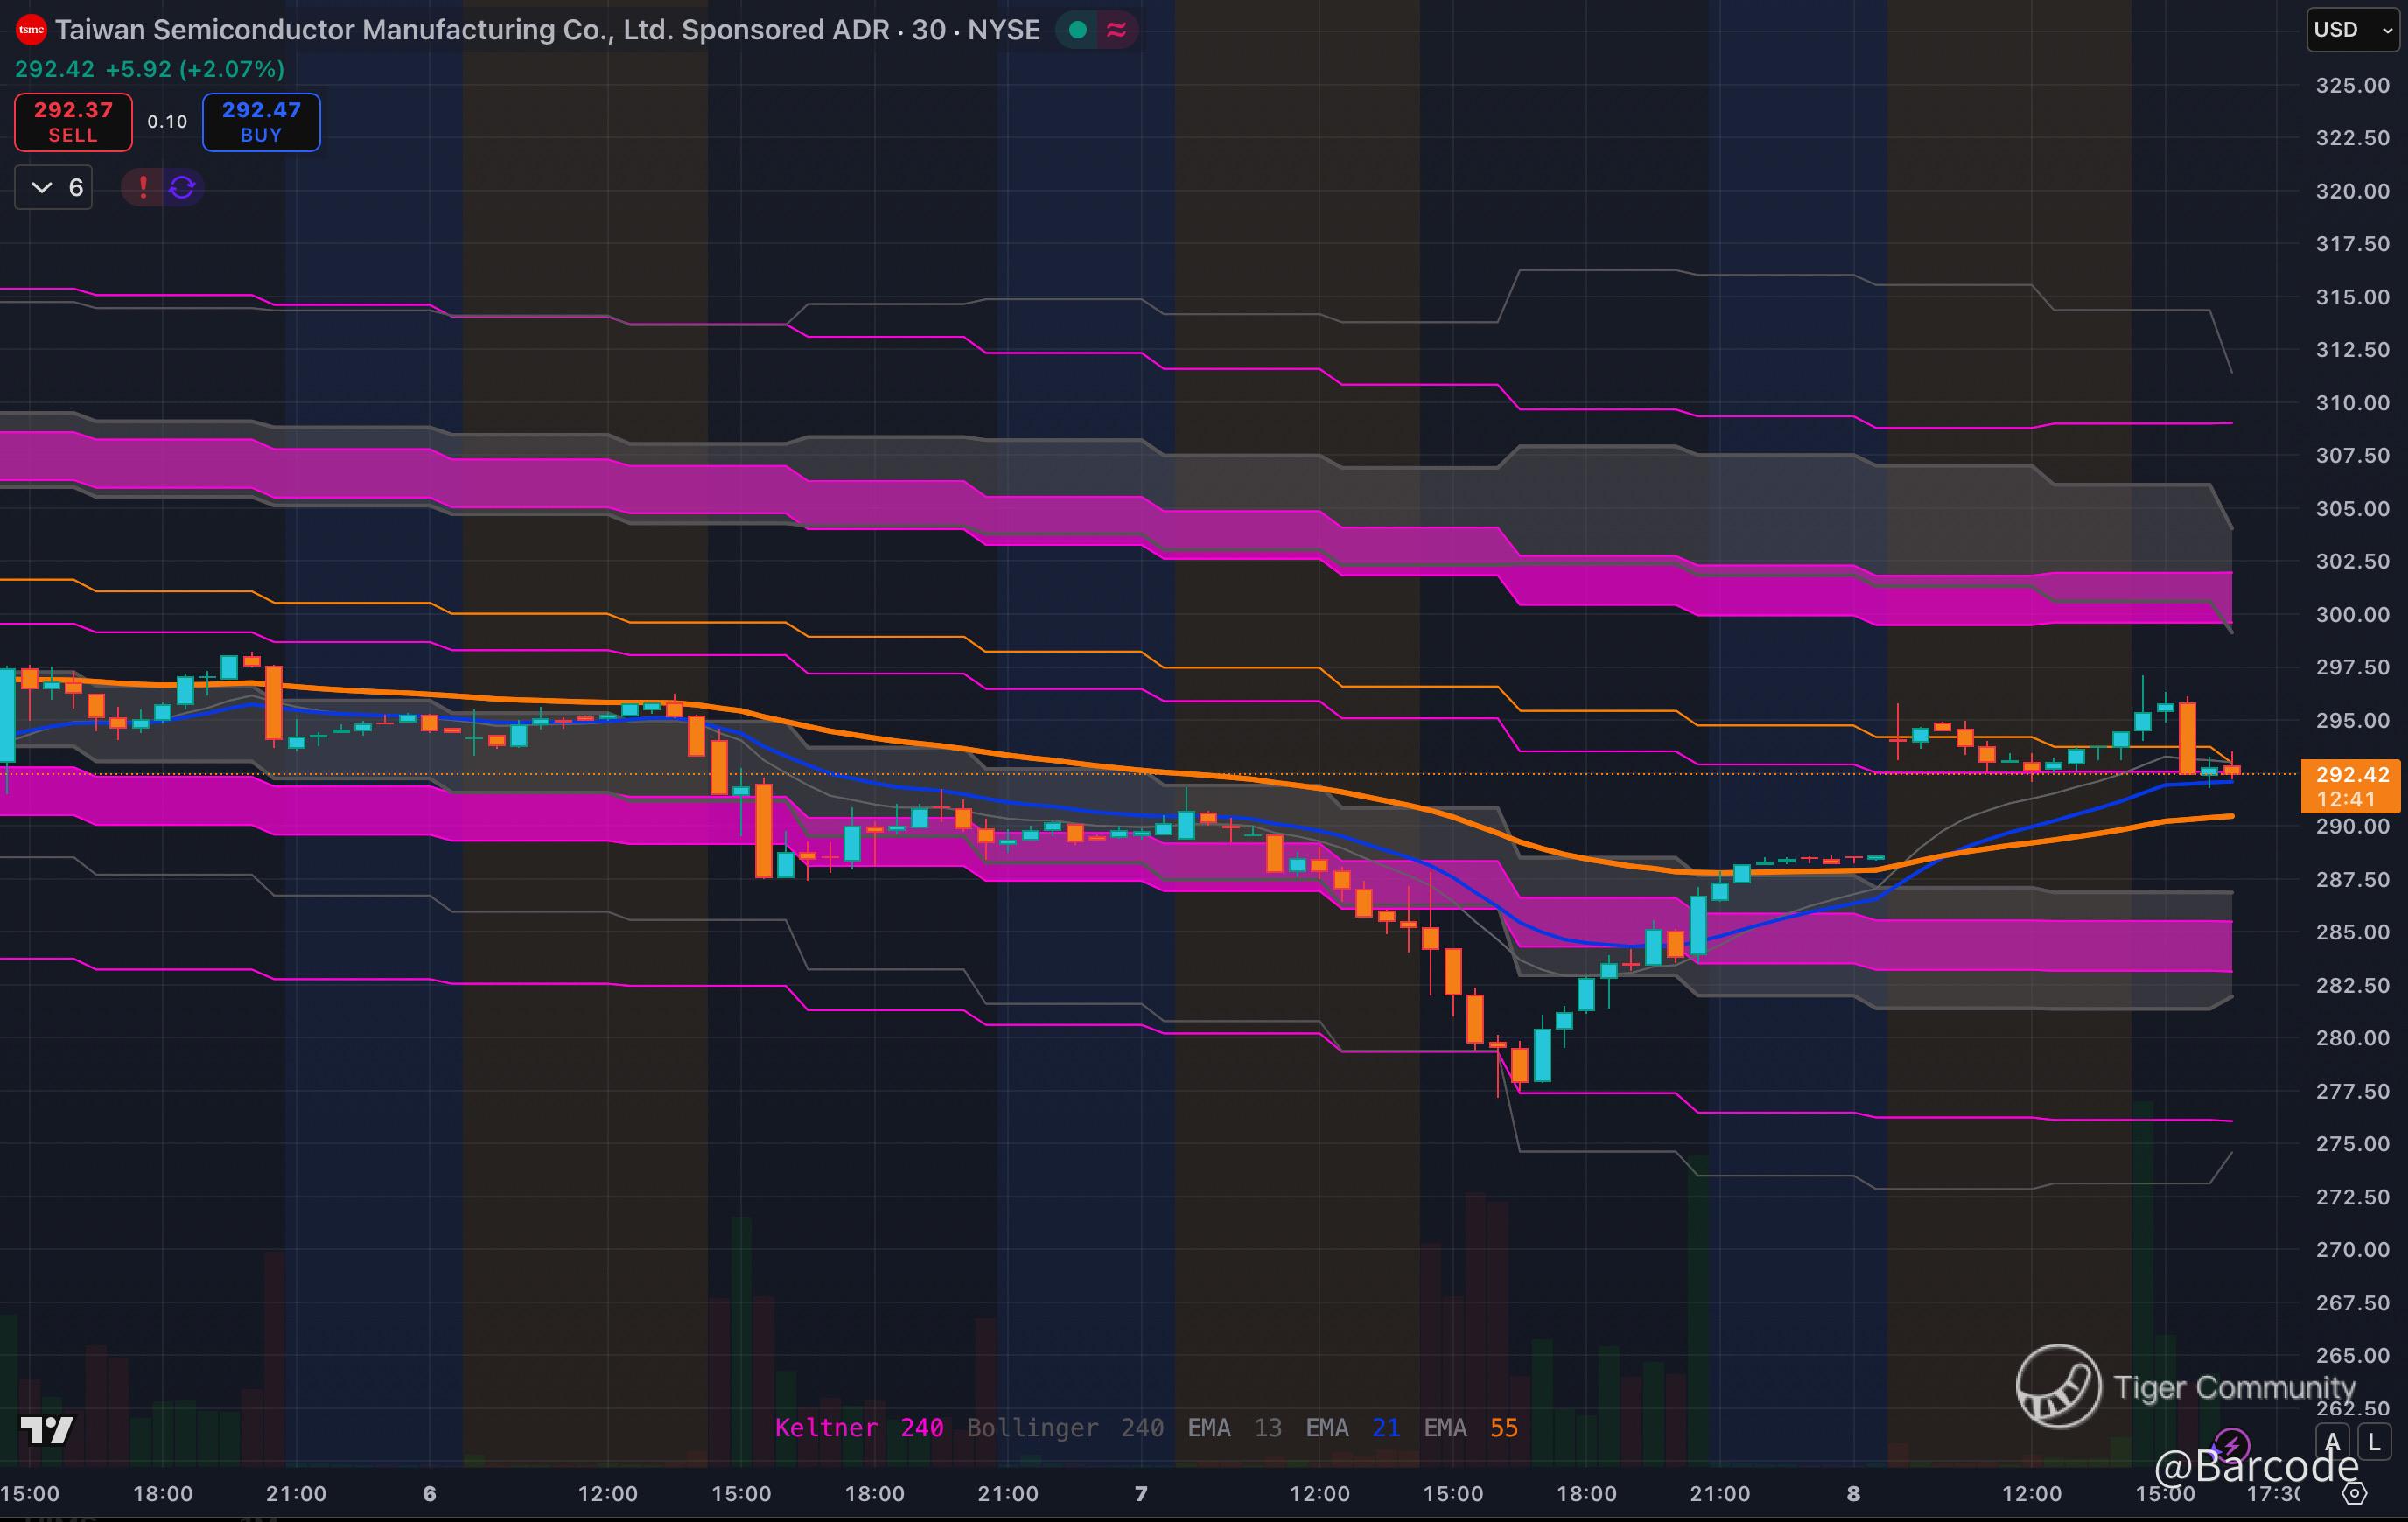This screenshot has height=1522, width=2408.
Task: Click the purple refresh sync icon
Action: coord(182,187)
